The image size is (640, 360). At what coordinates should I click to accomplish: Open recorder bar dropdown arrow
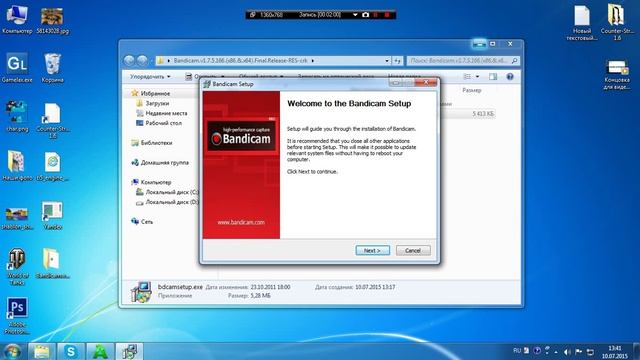pyautogui.click(x=355, y=15)
